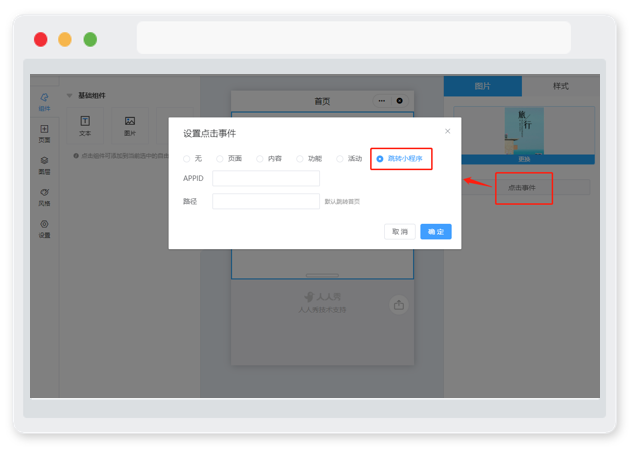This screenshot has height=450, width=630.
Task: Click the travel poster thumbnail
Action: tap(524, 131)
